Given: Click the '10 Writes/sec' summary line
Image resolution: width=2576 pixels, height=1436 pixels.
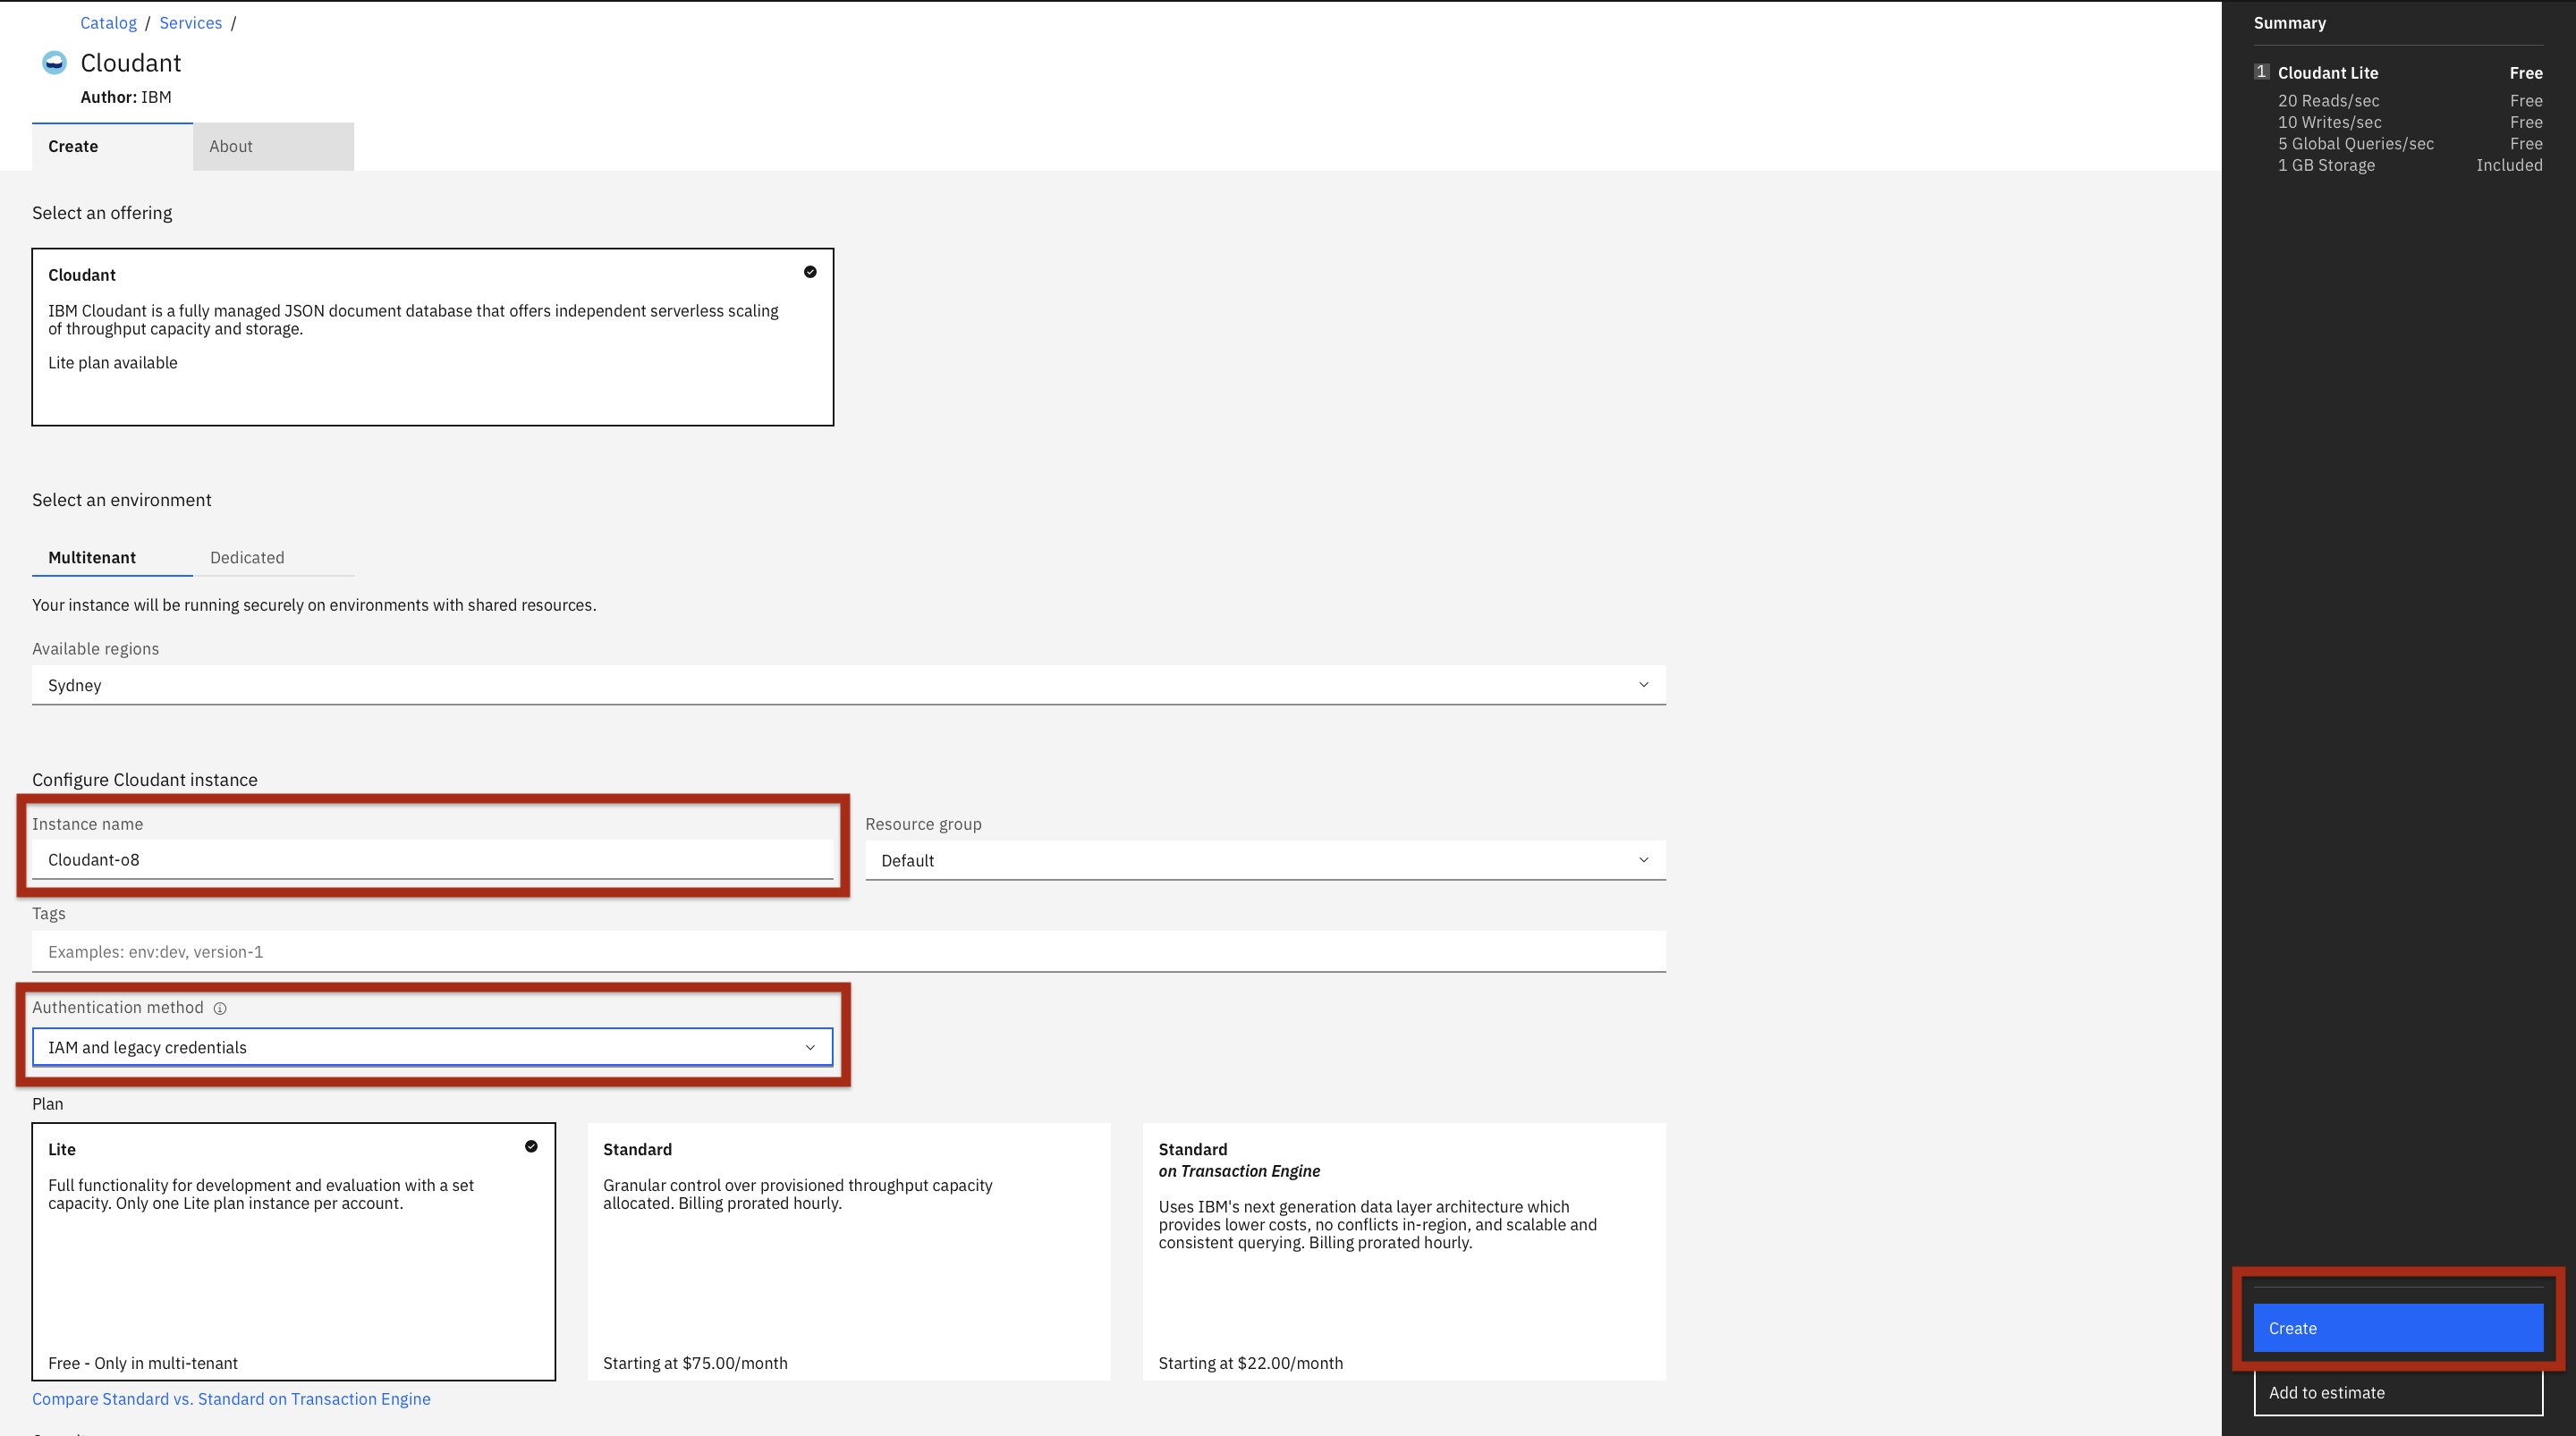Looking at the screenshot, I should [2330, 122].
